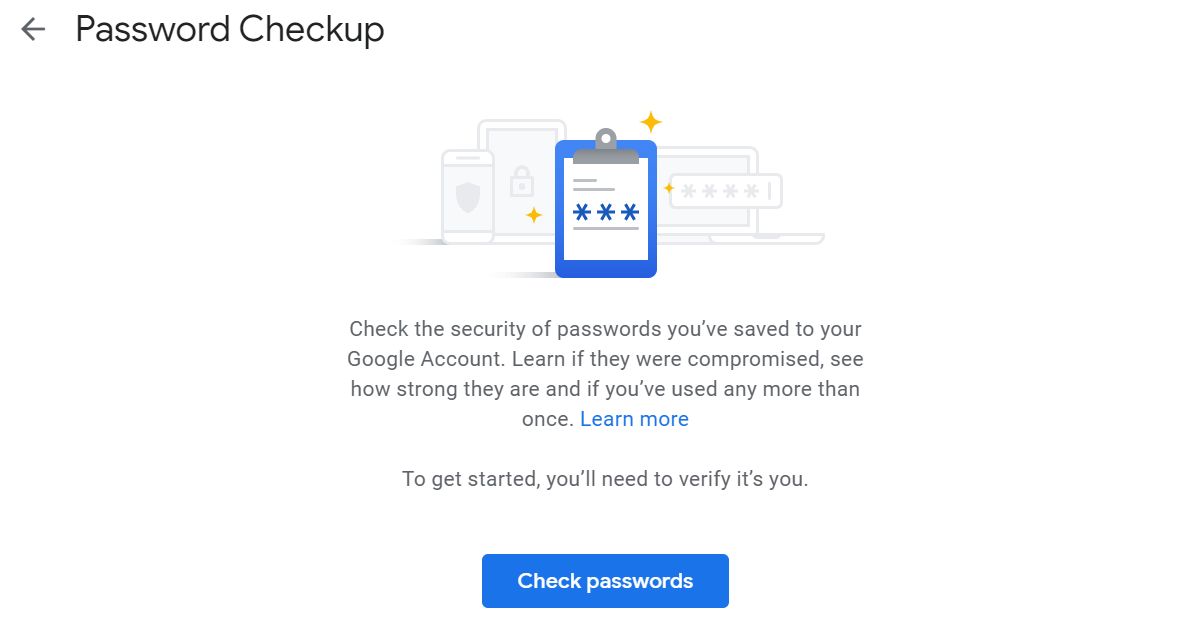
Task: Click the shield icon on the phone
Action: (468, 196)
